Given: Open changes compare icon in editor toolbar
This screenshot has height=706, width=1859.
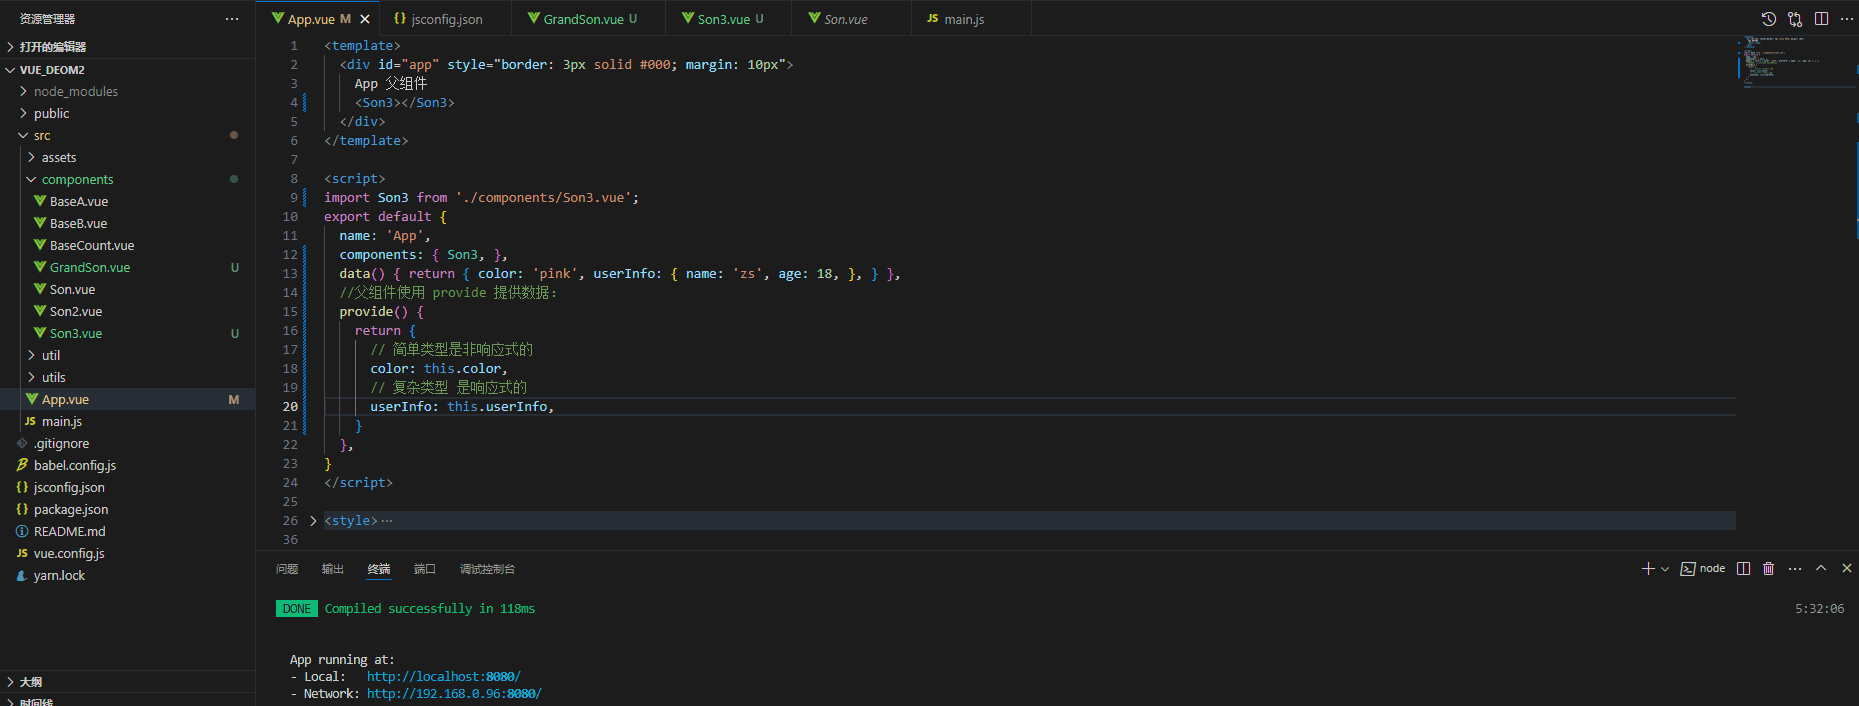Looking at the screenshot, I should pos(1795,19).
